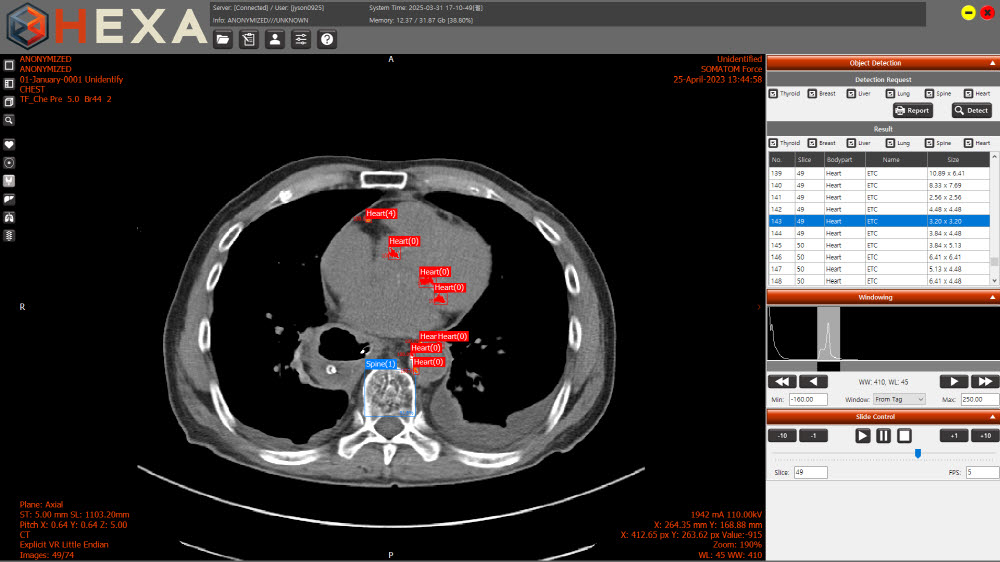Select the 3D cube view icon
The height and width of the screenshot is (562, 1000).
coord(9,101)
